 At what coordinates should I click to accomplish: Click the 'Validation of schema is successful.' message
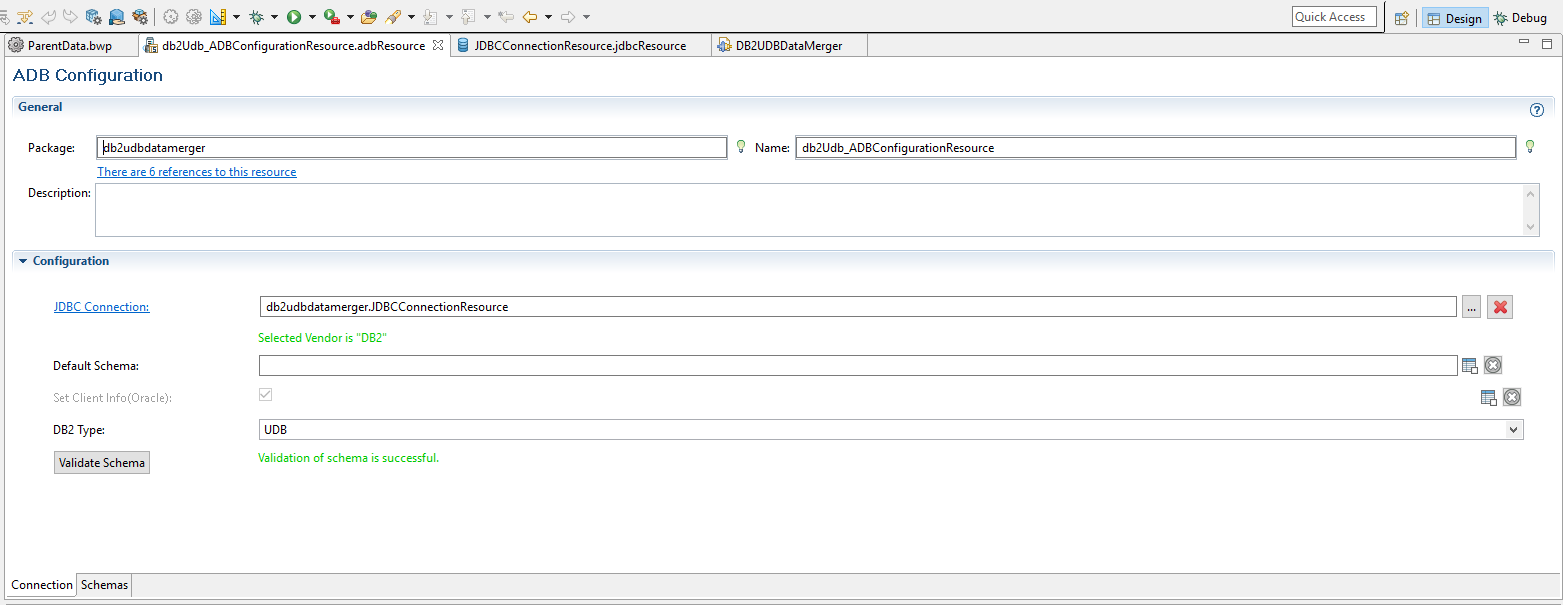point(348,458)
